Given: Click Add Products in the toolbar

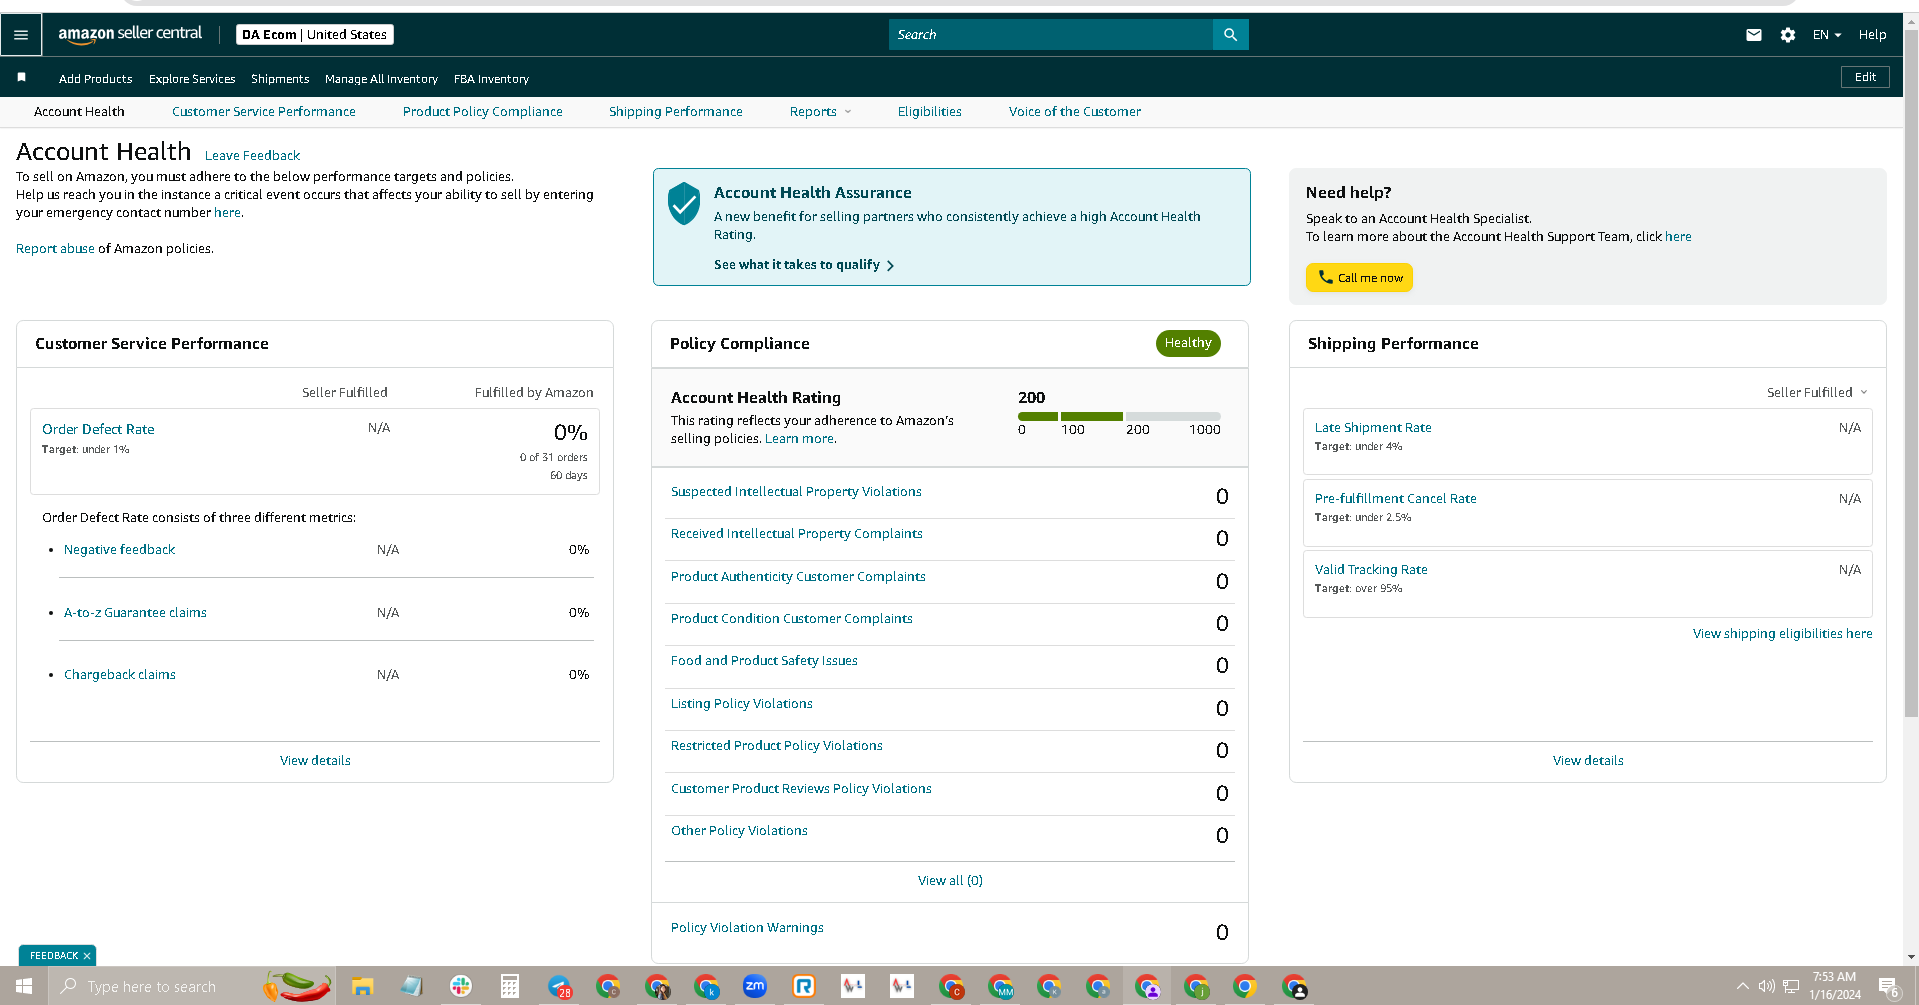Looking at the screenshot, I should 95,79.
